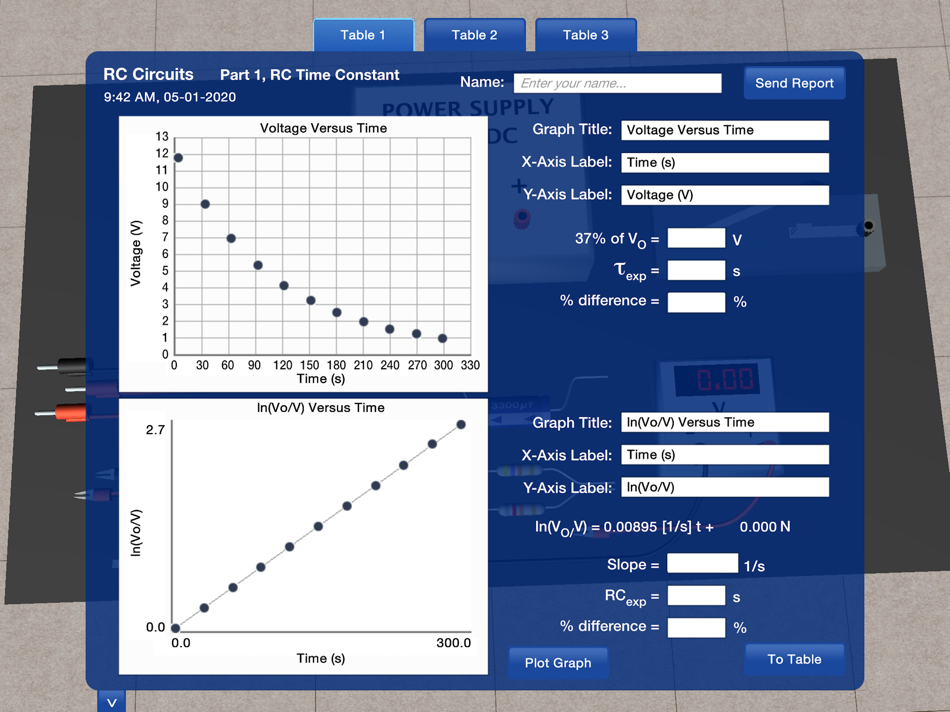Click the 37% of Vo value field

[x=696, y=238]
